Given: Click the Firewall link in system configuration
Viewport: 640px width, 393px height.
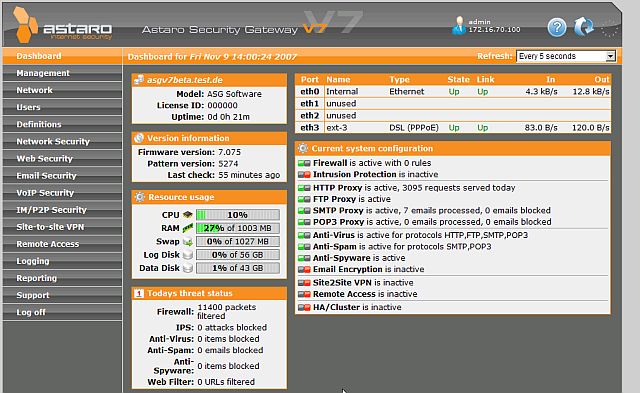Looking at the screenshot, I should click(x=330, y=163).
